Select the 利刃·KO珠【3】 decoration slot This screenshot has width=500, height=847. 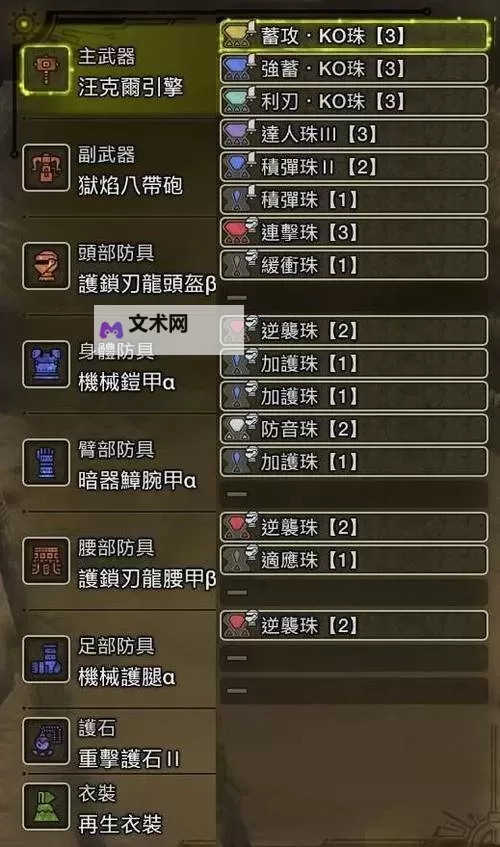coord(354,101)
